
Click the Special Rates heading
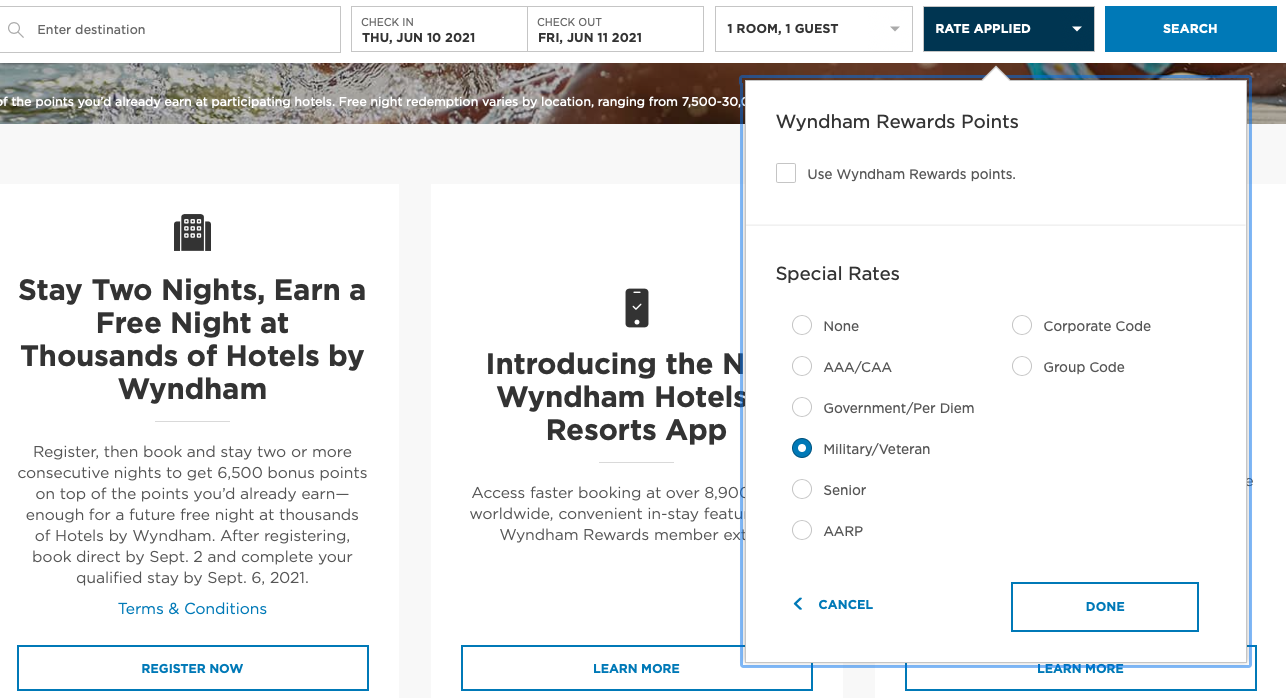click(838, 274)
